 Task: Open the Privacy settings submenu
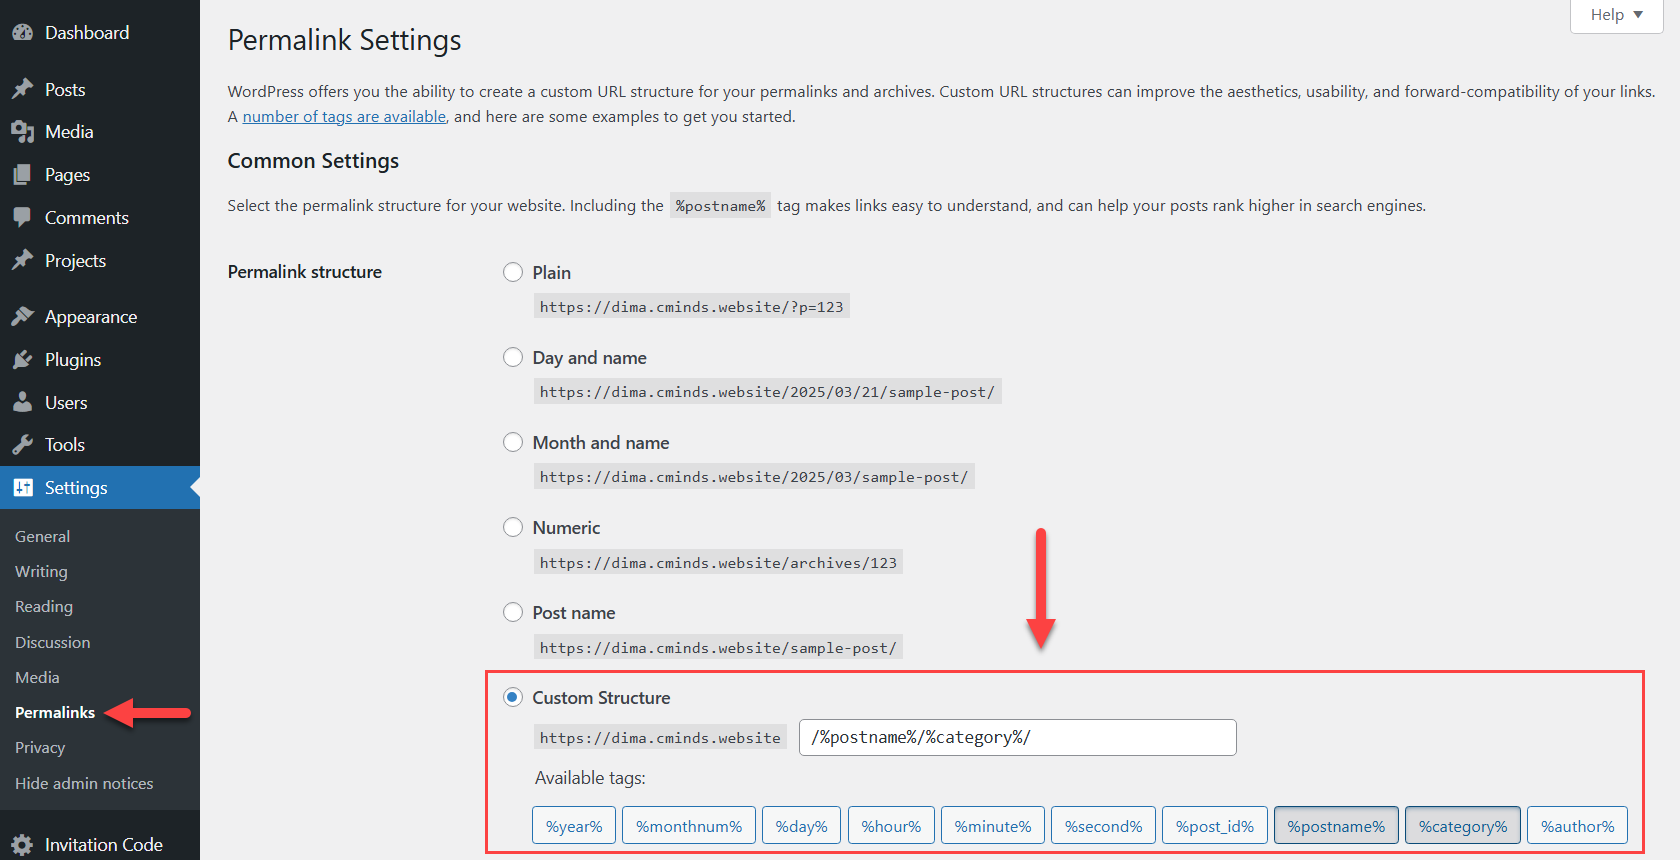click(40, 748)
